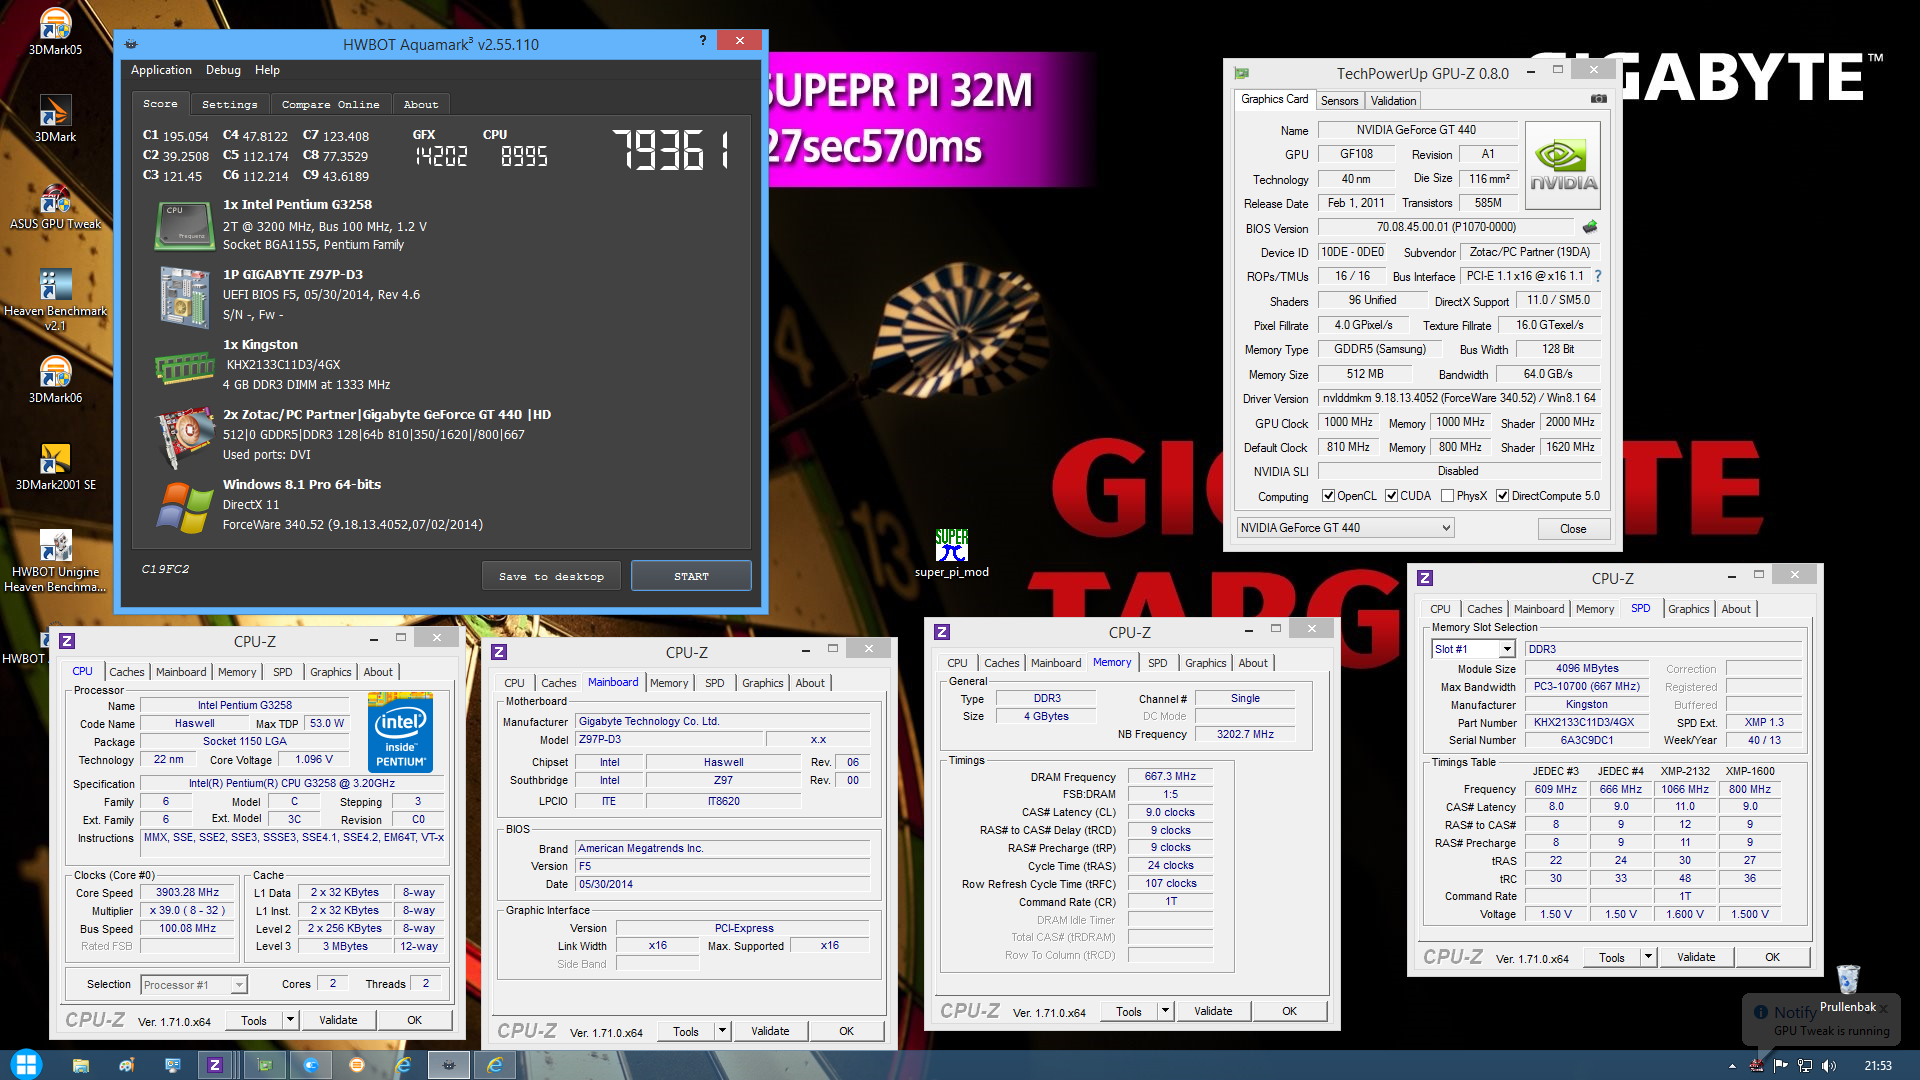This screenshot has height=1080, width=1920.
Task: Open the Windows Start button
Action: 26,1064
